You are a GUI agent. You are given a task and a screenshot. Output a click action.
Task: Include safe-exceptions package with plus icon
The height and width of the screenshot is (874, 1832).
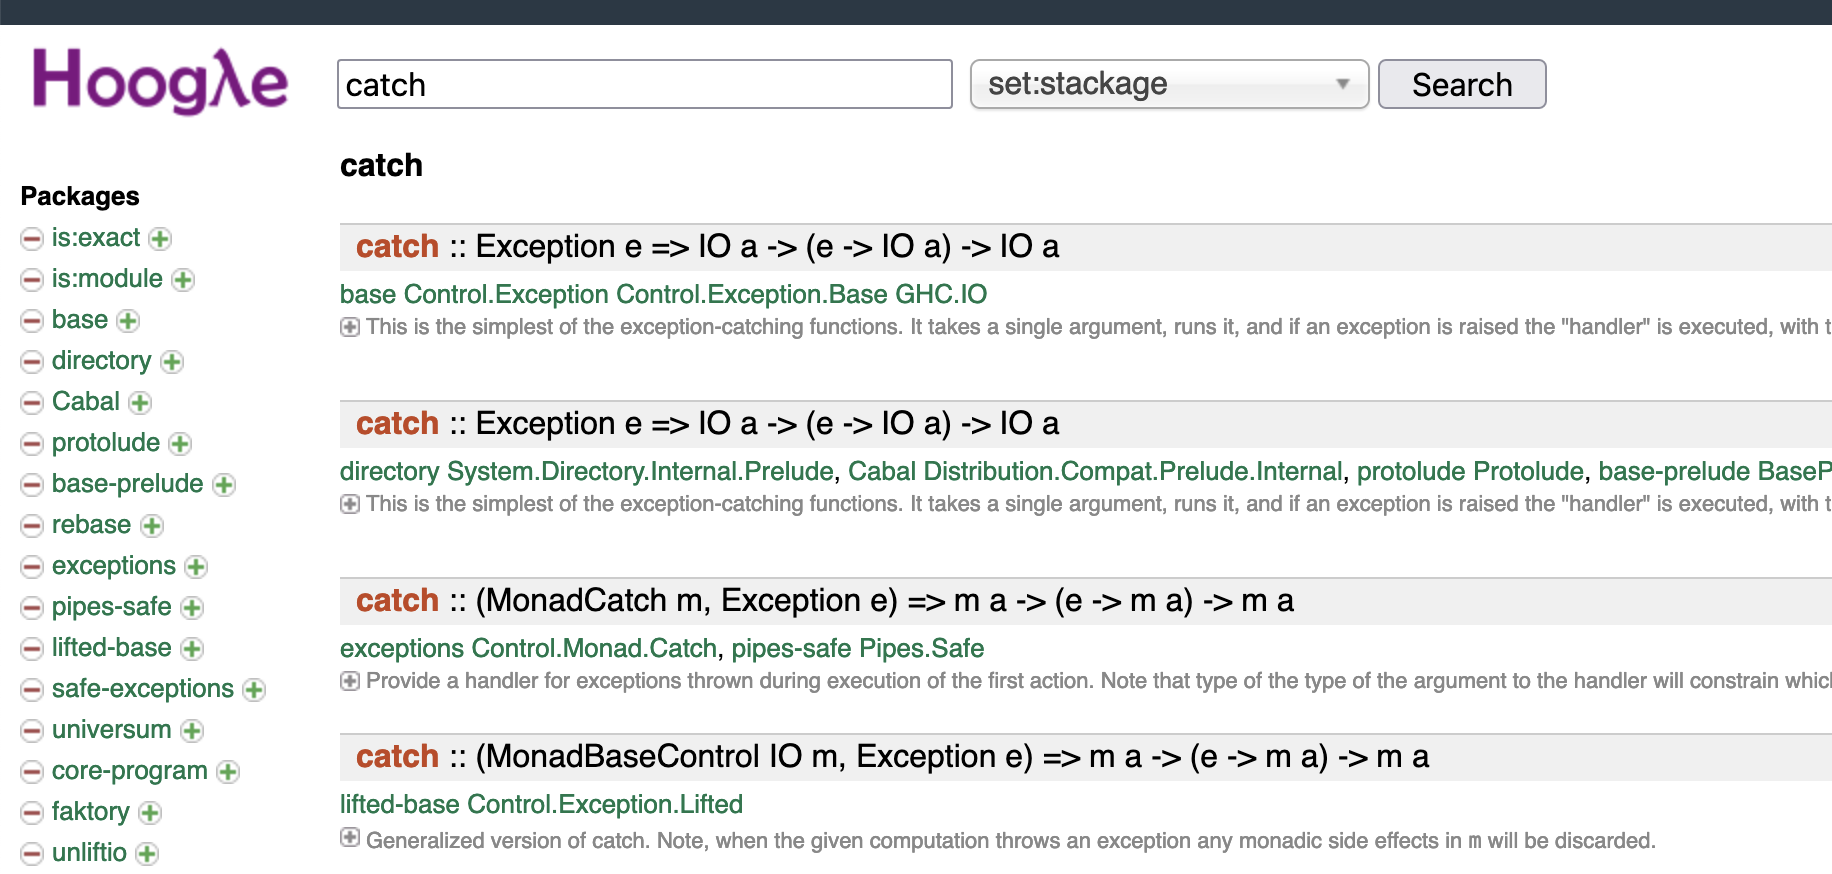click(254, 690)
